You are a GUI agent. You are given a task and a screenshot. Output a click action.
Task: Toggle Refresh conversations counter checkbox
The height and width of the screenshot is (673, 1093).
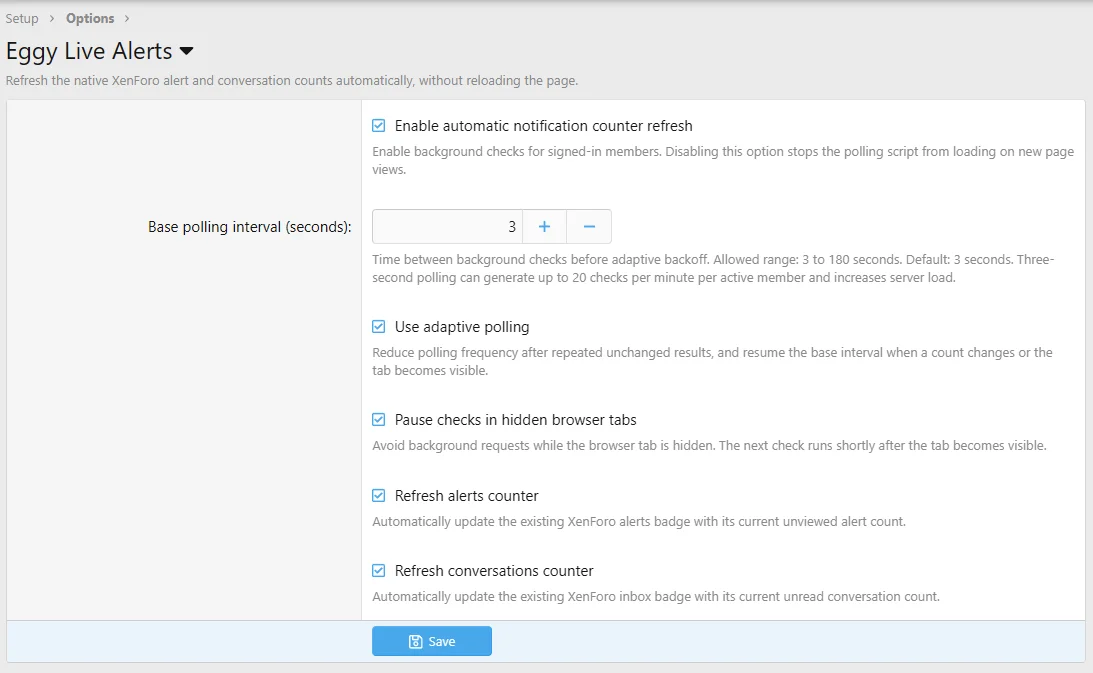379,570
